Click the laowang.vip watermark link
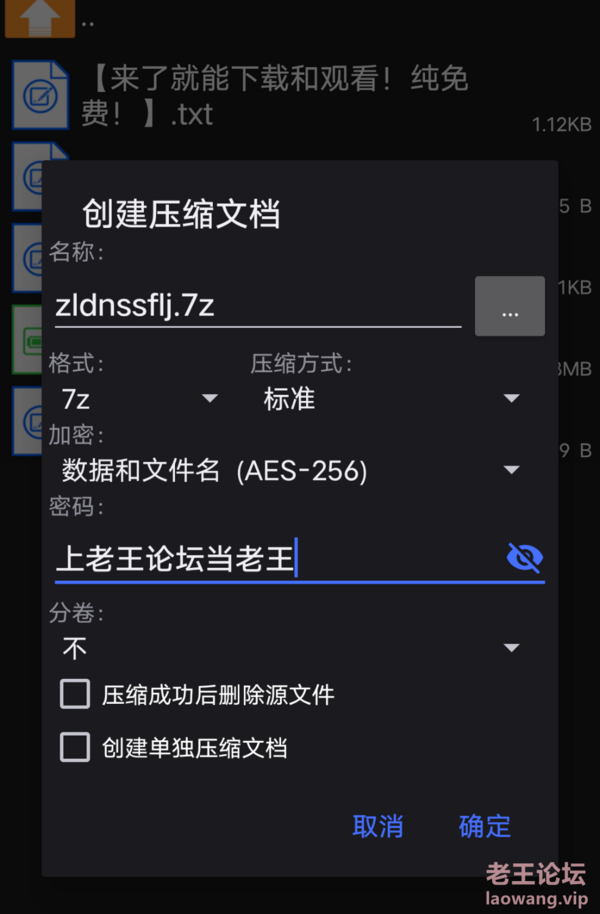600x914 pixels. coord(536,898)
